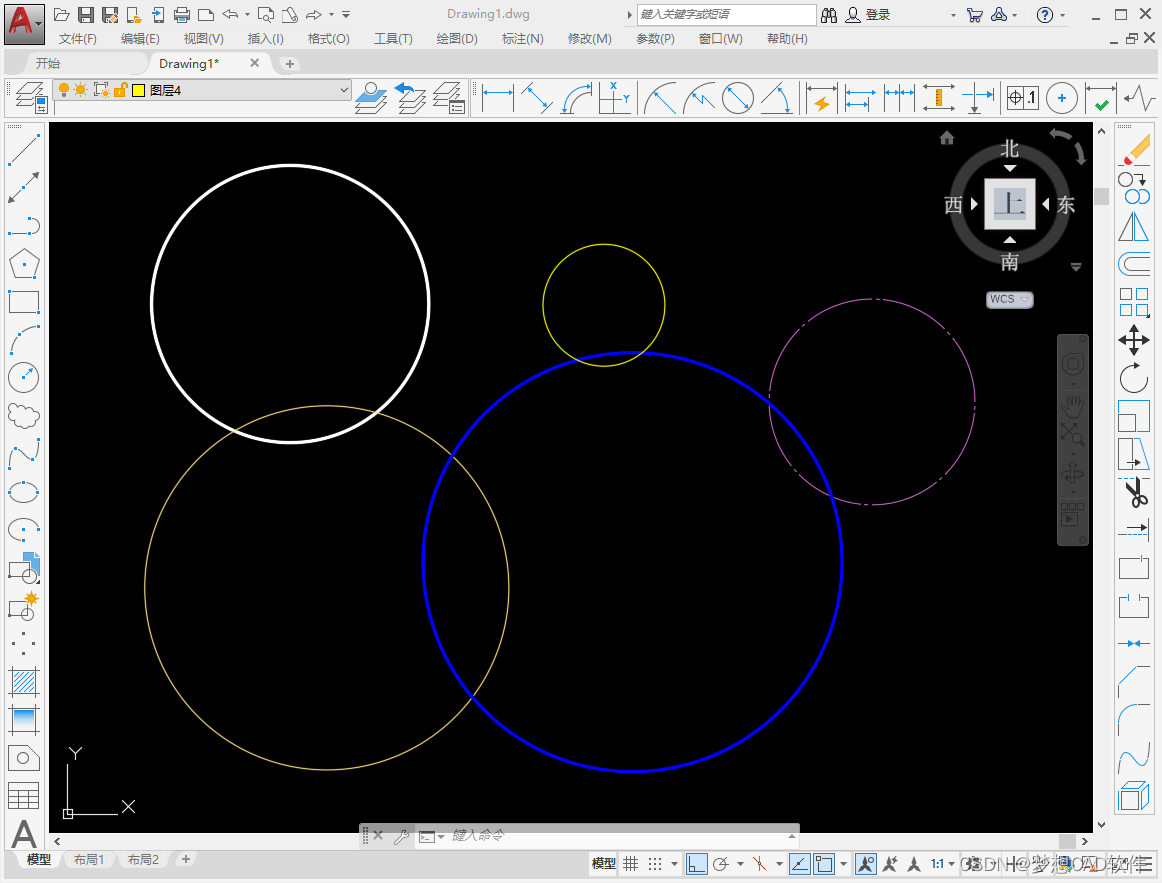Click the new drawing tab plus button

click(x=290, y=64)
